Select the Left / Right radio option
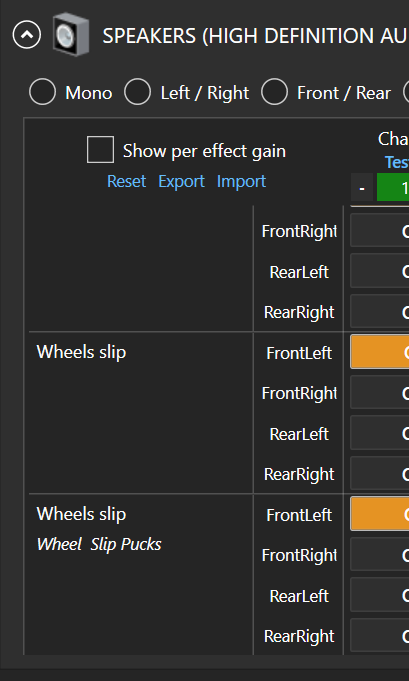 click(137, 92)
